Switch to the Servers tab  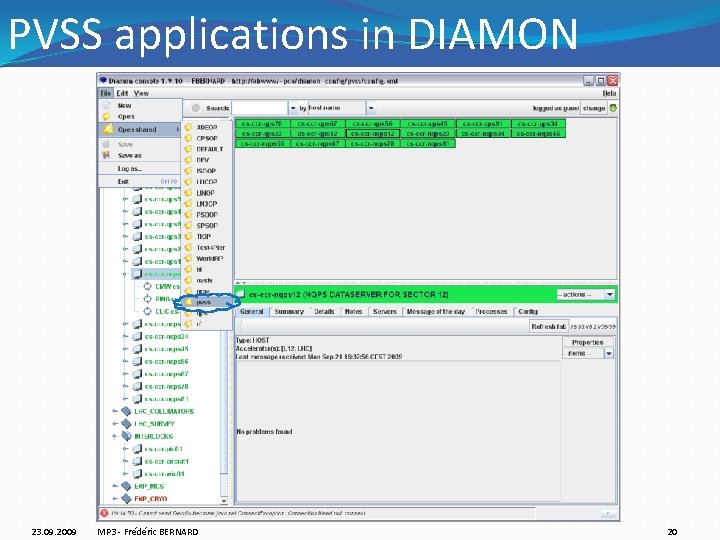point(384,311)
